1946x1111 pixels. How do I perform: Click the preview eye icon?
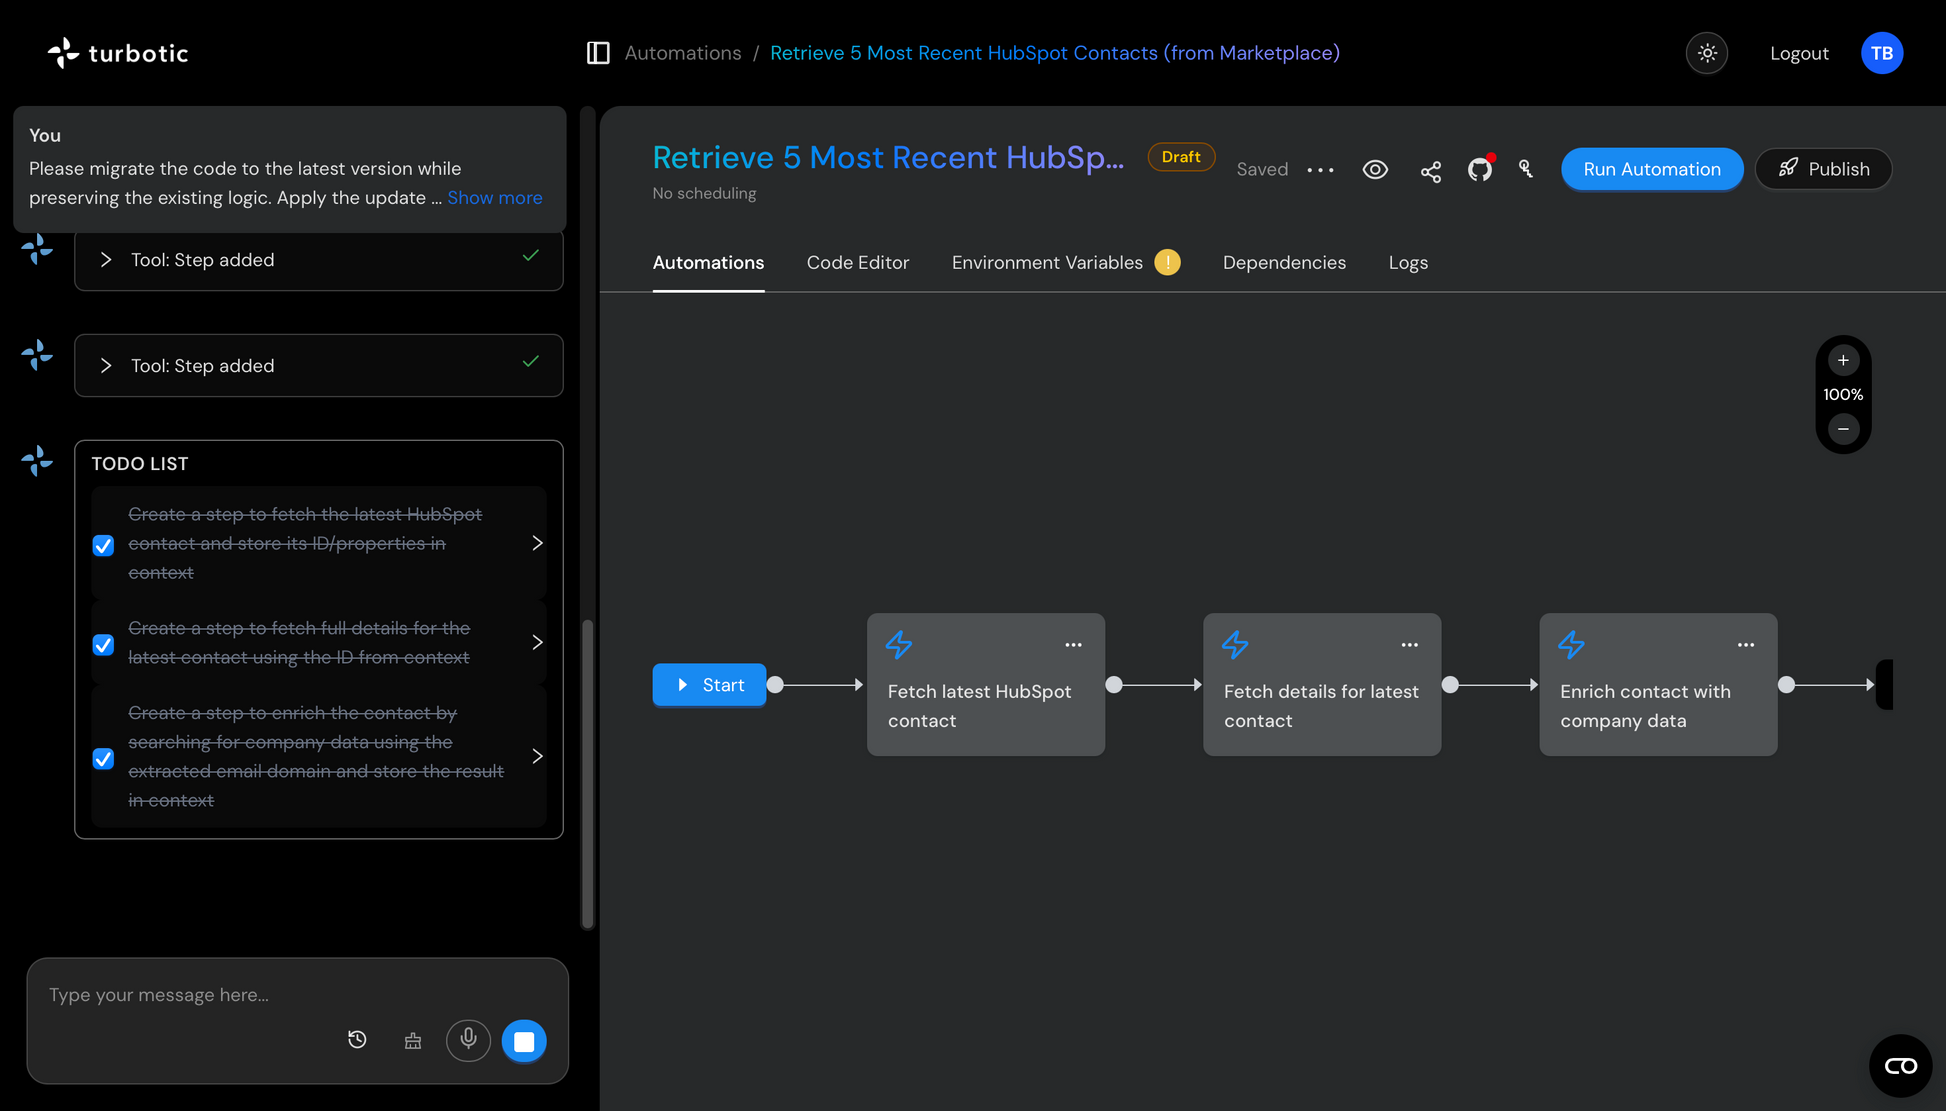tap(1375, 170)
